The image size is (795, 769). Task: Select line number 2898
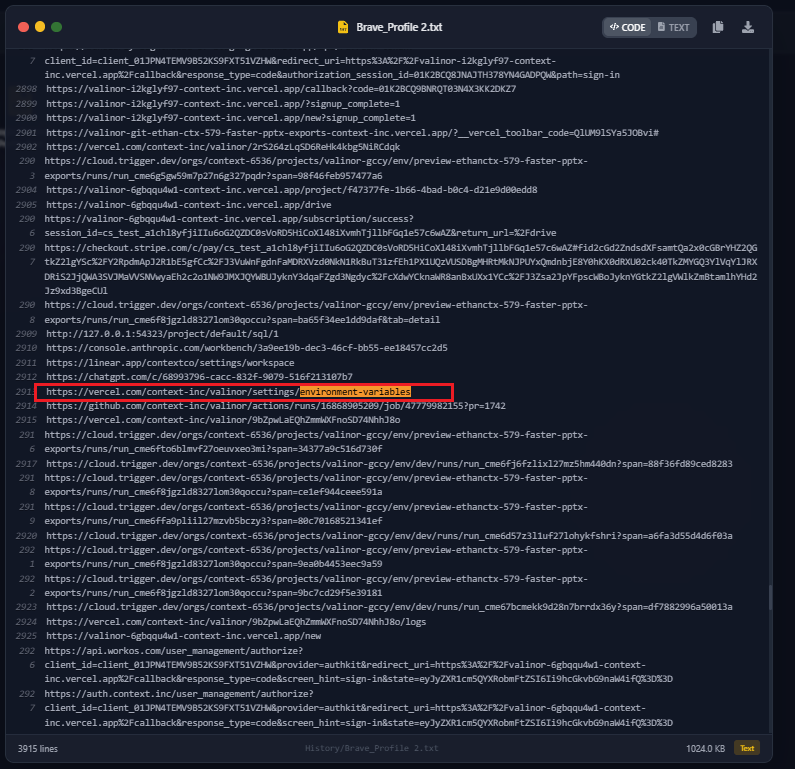26,89
